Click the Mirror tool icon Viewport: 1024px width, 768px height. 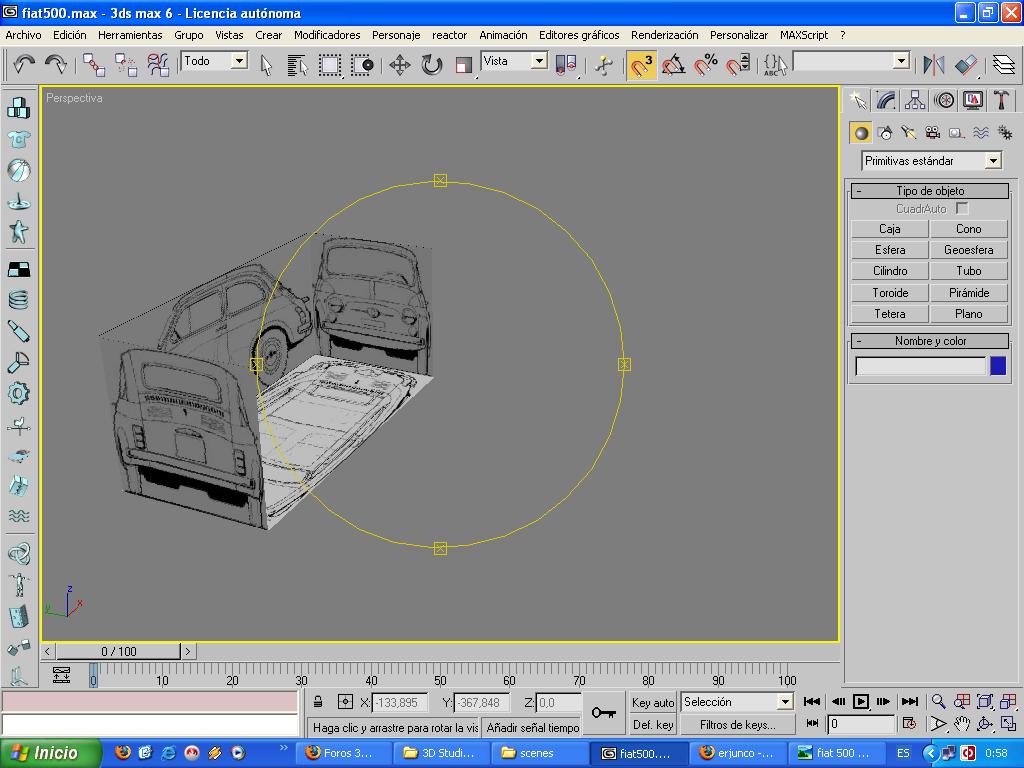click(934, 66)
